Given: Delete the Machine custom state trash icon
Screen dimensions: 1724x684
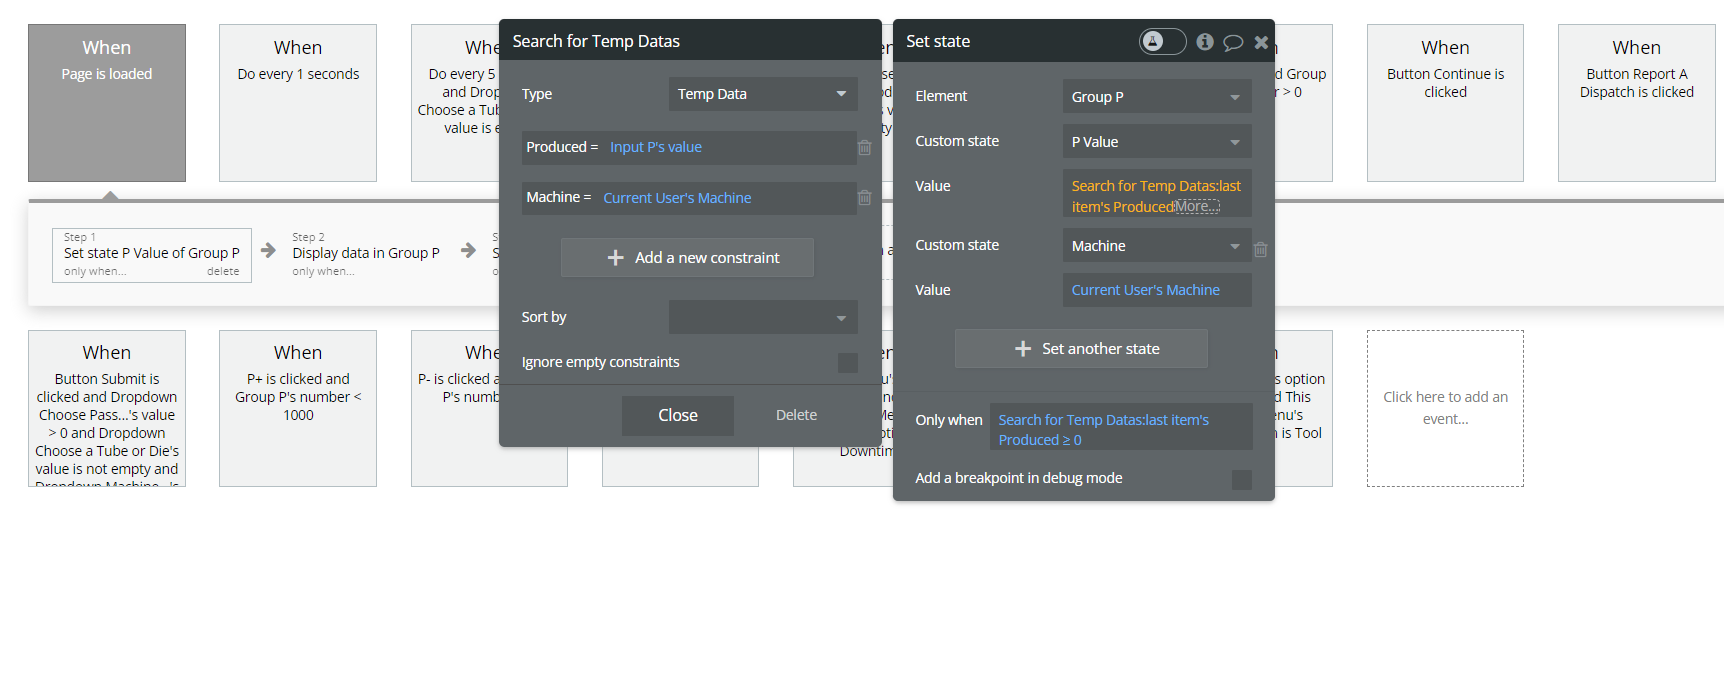Looking at the screenshot, I should [x=1261, y=249].
